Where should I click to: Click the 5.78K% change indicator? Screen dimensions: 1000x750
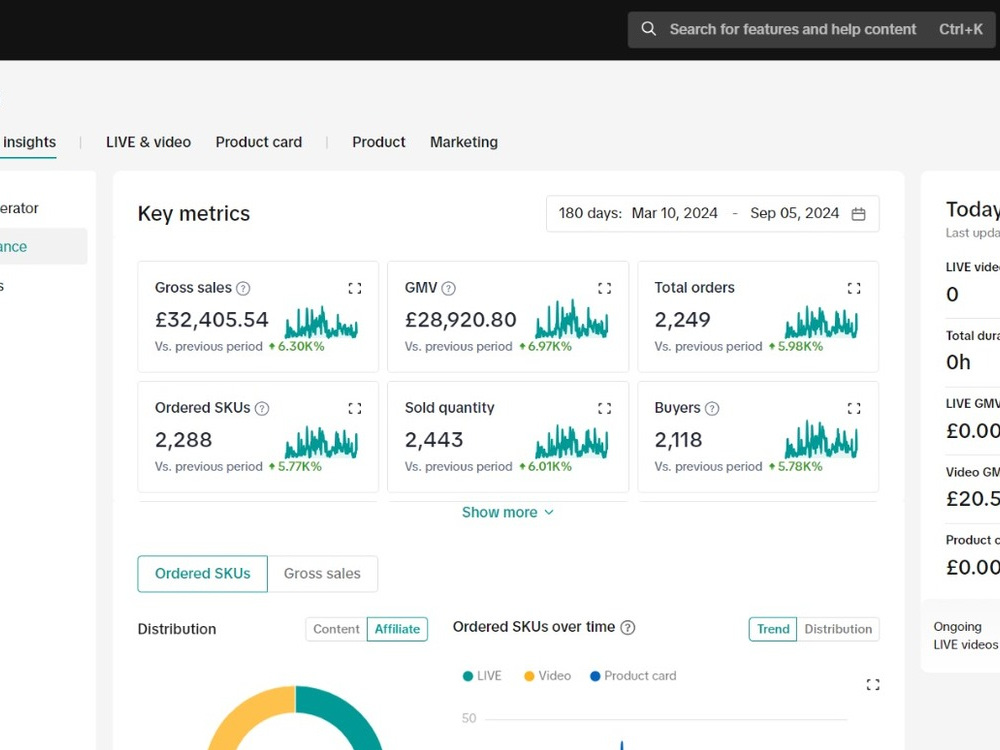[x=795, y=466]
